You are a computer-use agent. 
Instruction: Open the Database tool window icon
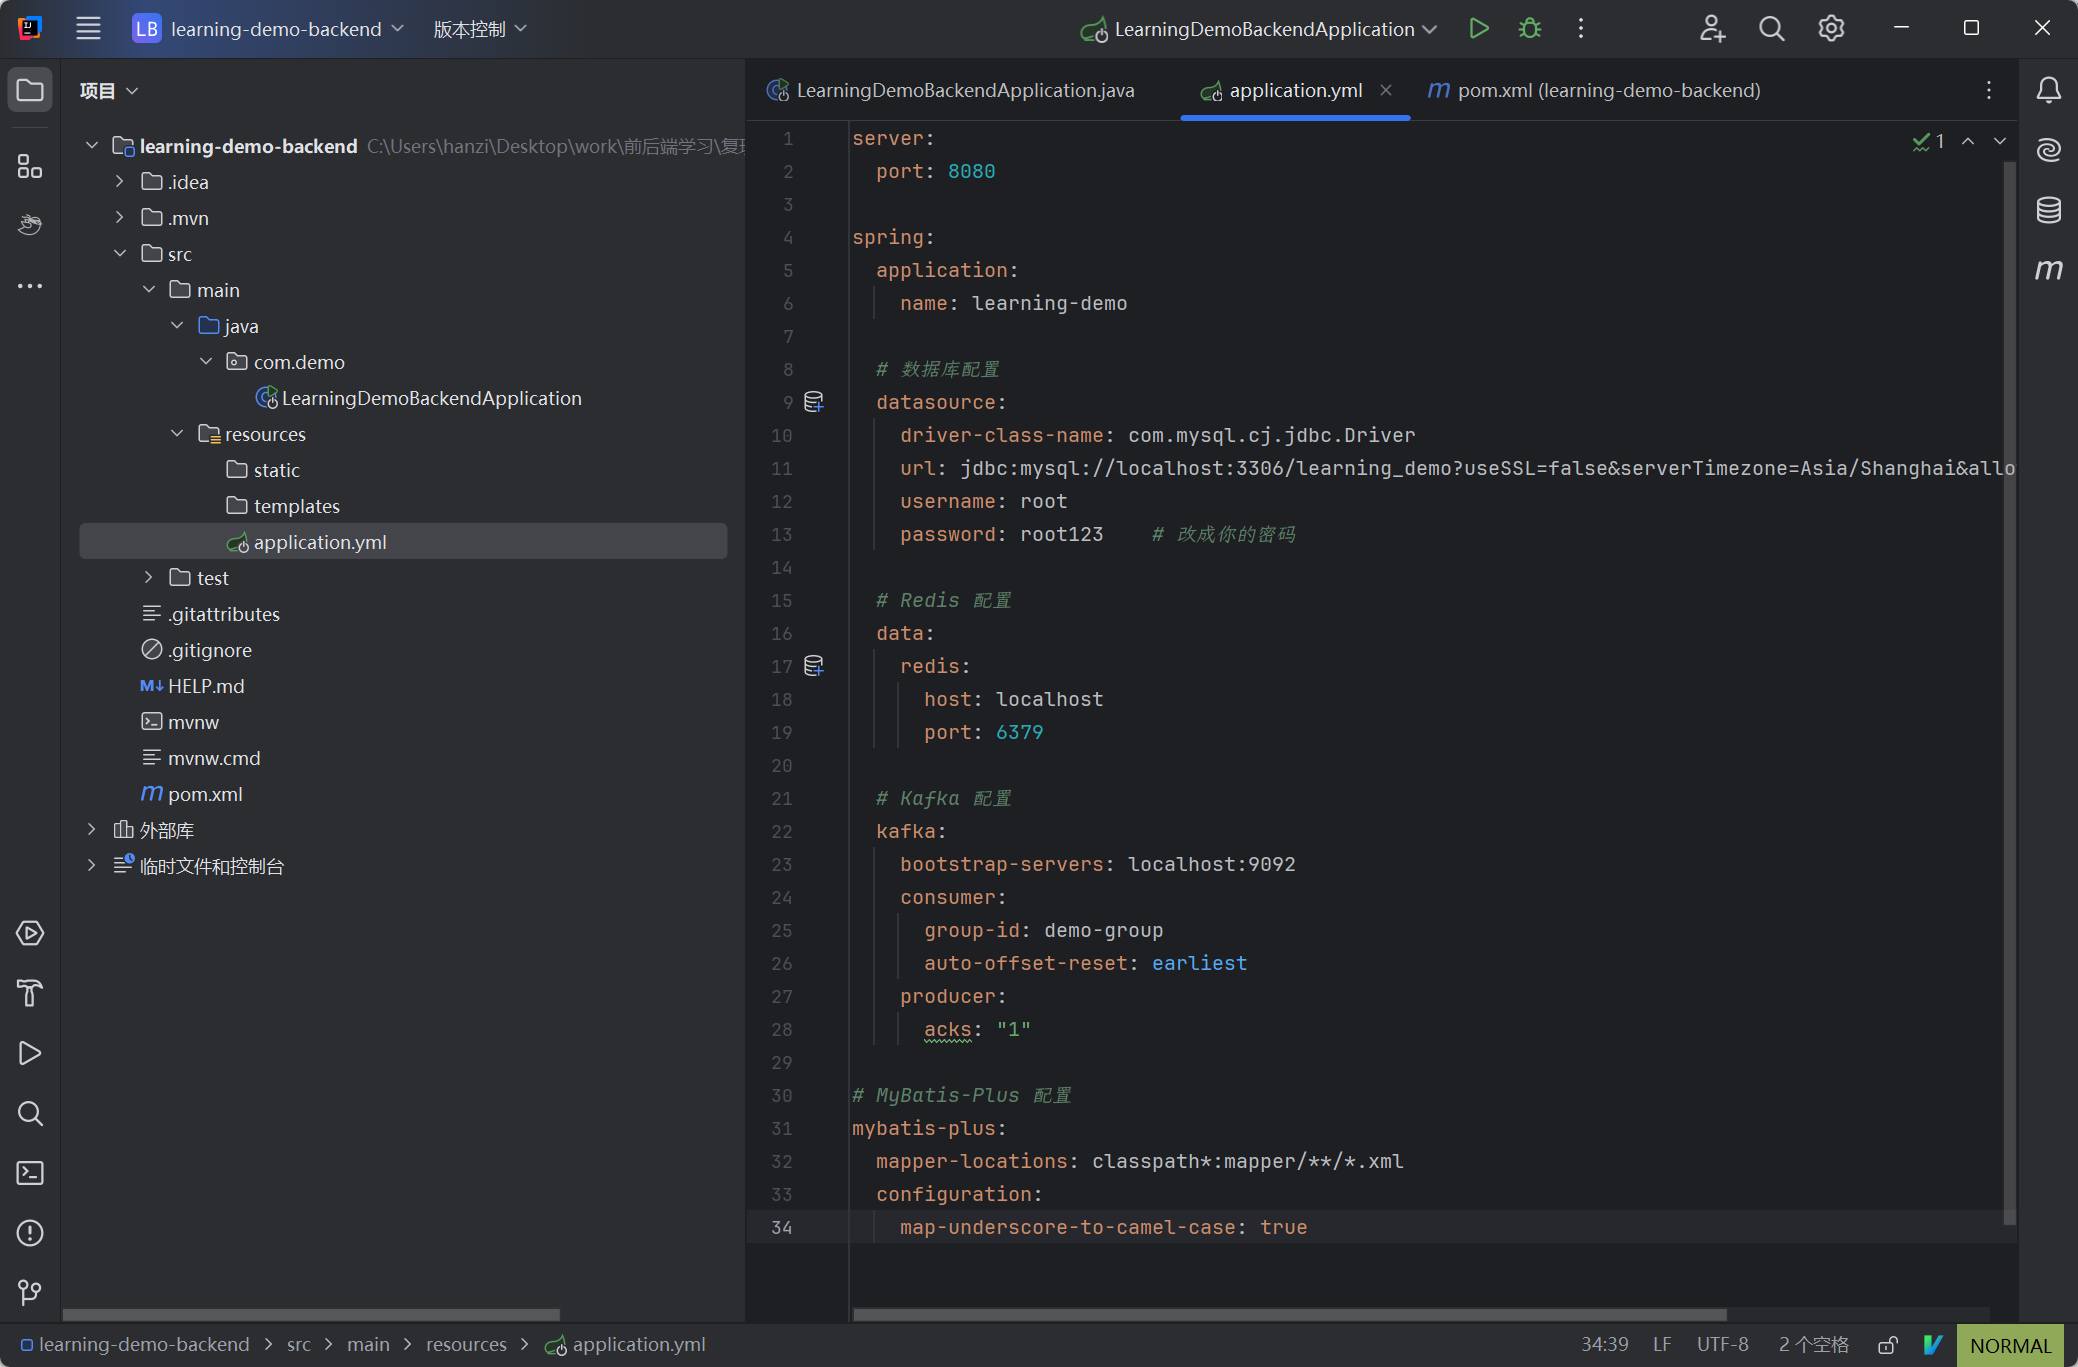pos(2048,210)
